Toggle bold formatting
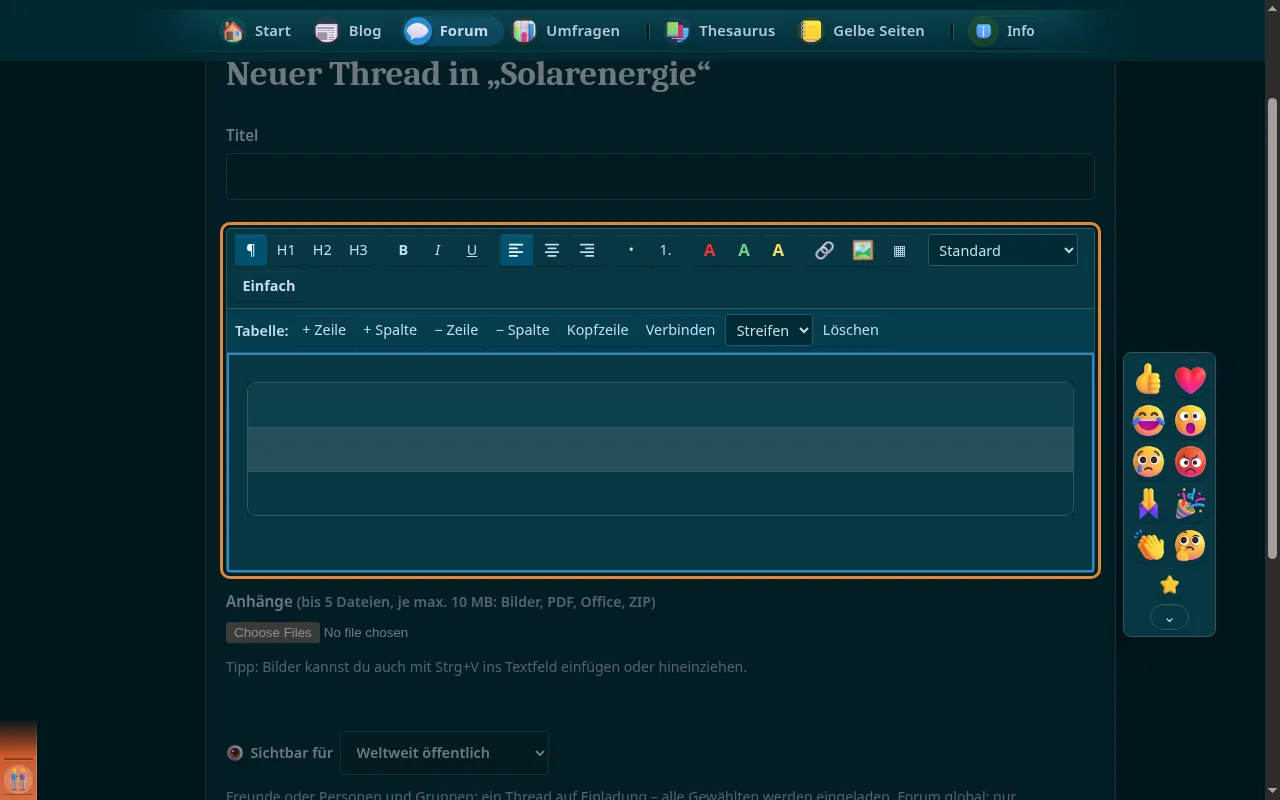The height and width of the screenshot is (800, 1280). pos(403,250)
